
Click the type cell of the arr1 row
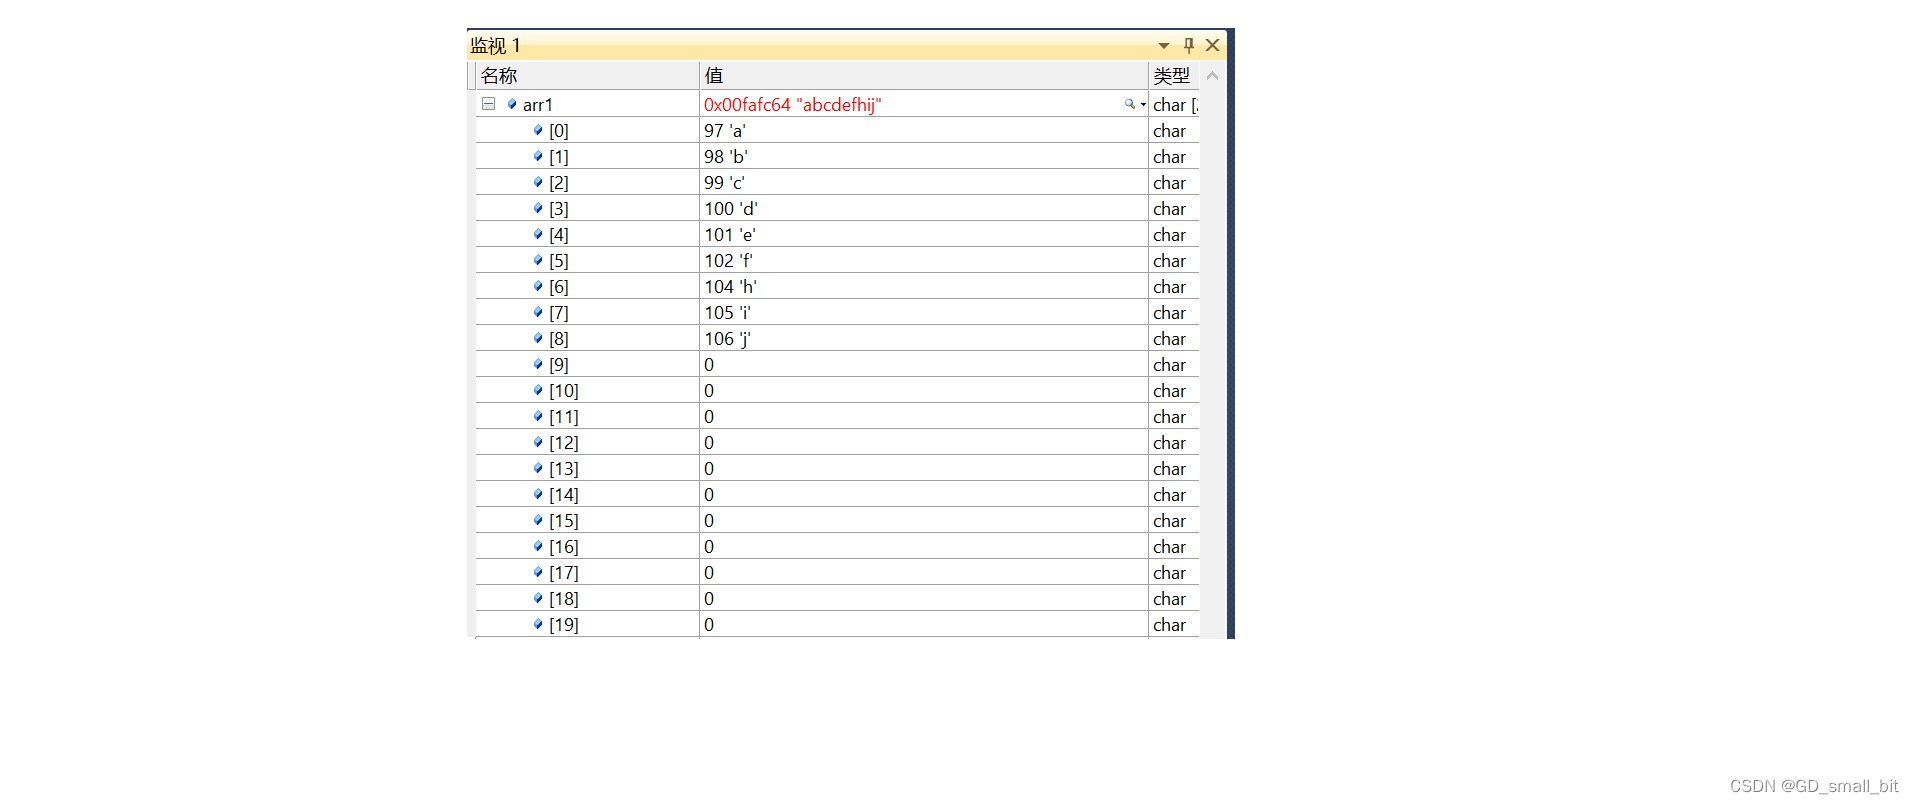[x=1175, y=105]
